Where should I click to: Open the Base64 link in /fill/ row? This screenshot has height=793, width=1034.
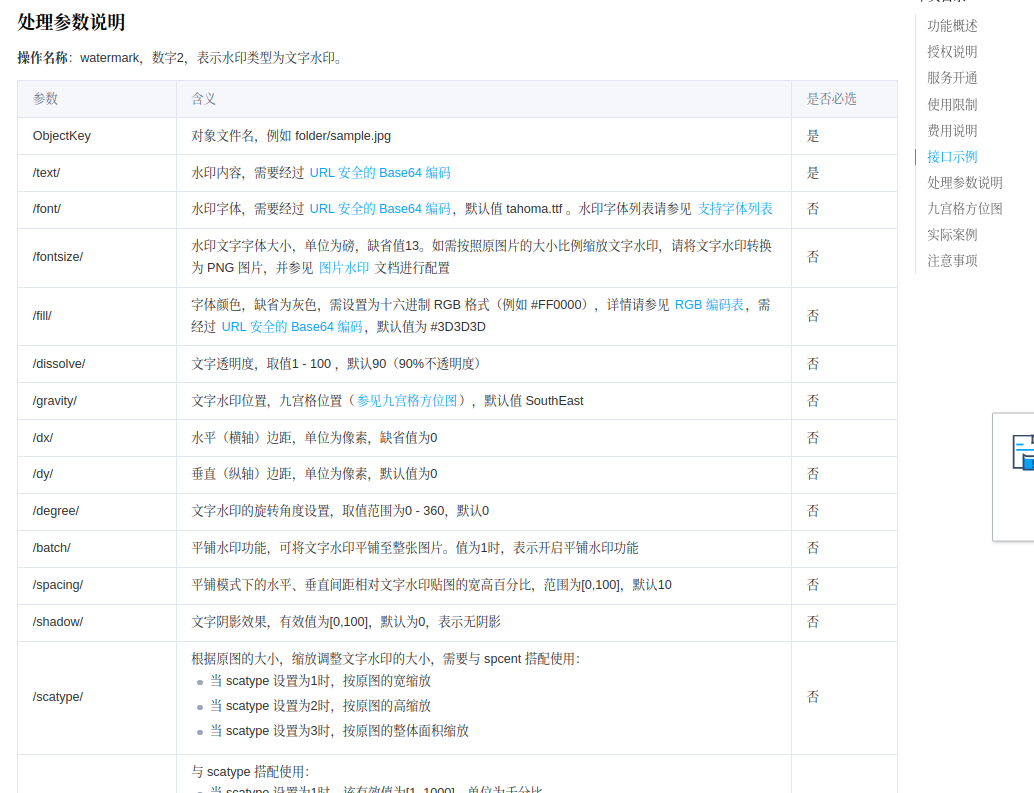pos(291,326)
